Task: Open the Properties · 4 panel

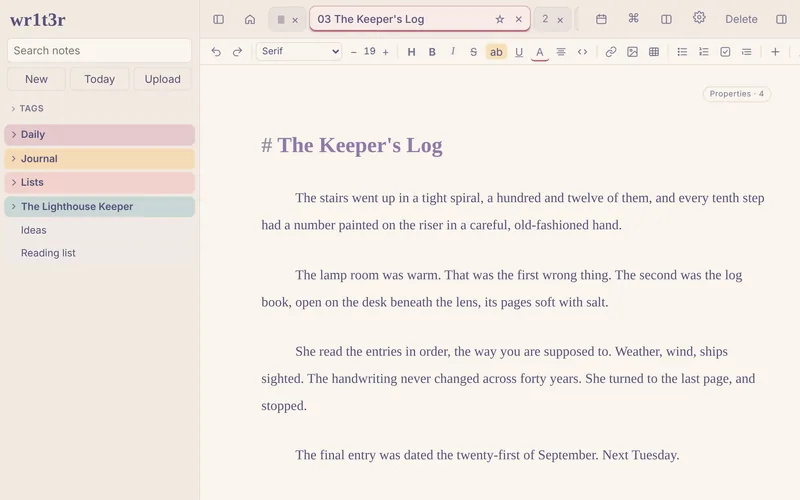Action: (736, 94)
